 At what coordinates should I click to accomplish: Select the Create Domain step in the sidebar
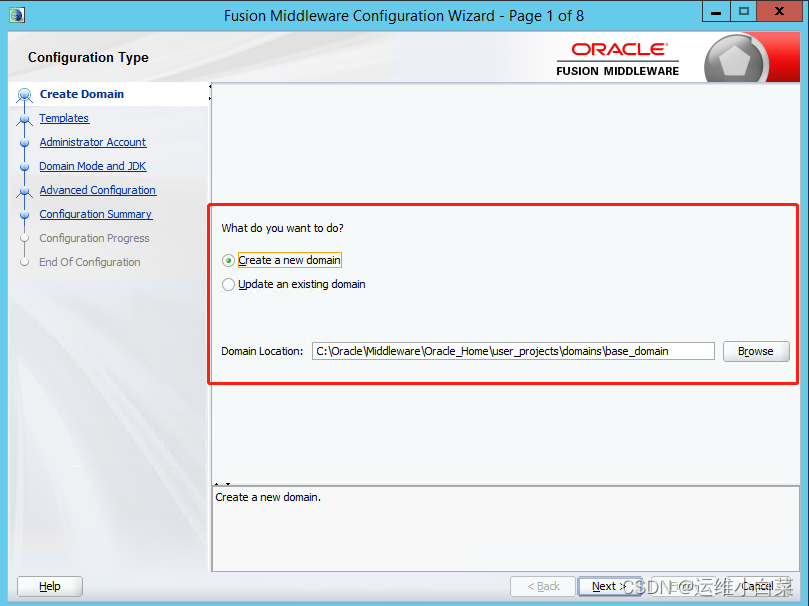pos(82,94)
